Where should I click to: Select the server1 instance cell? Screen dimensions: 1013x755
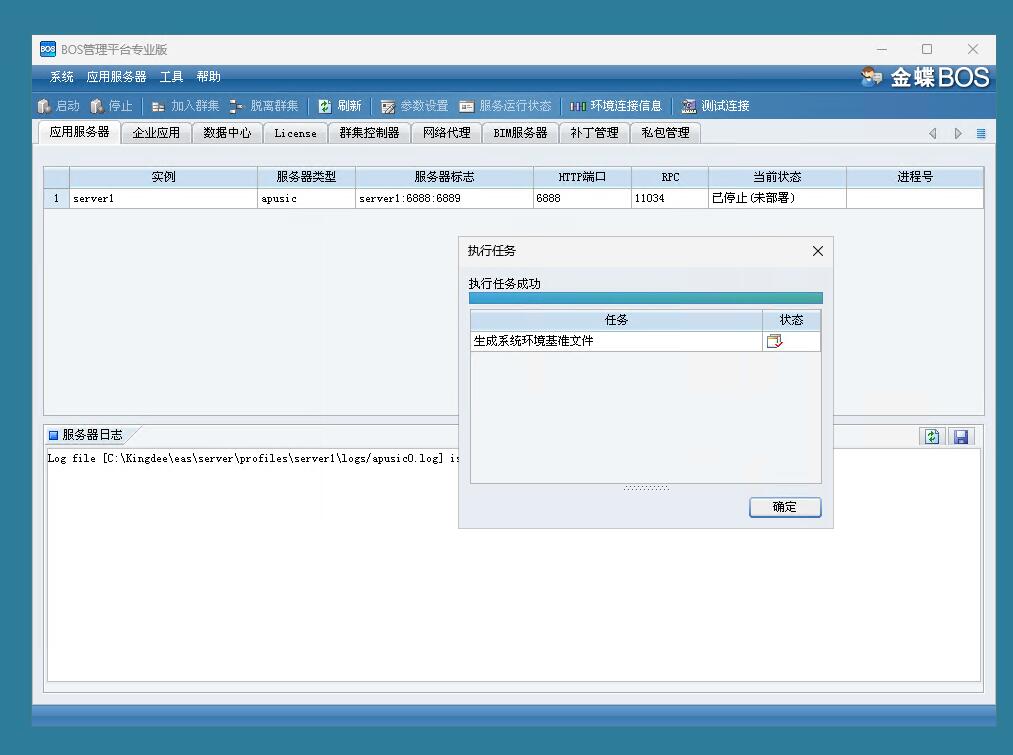(163, 198)
